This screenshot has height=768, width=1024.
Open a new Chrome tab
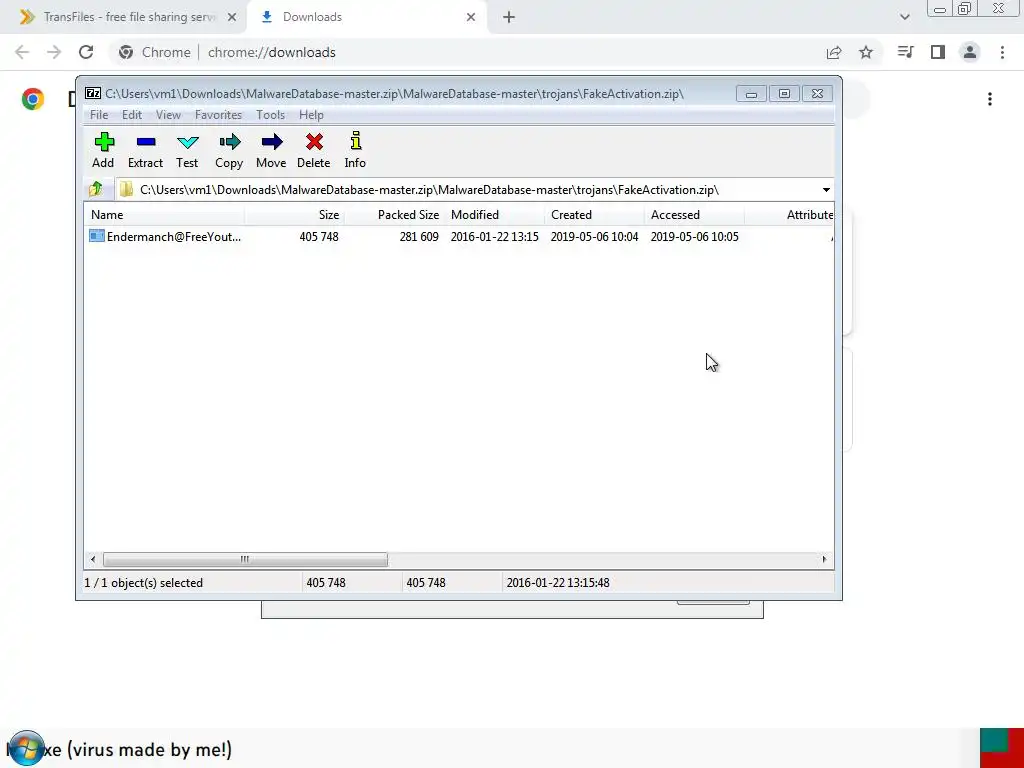509,17
